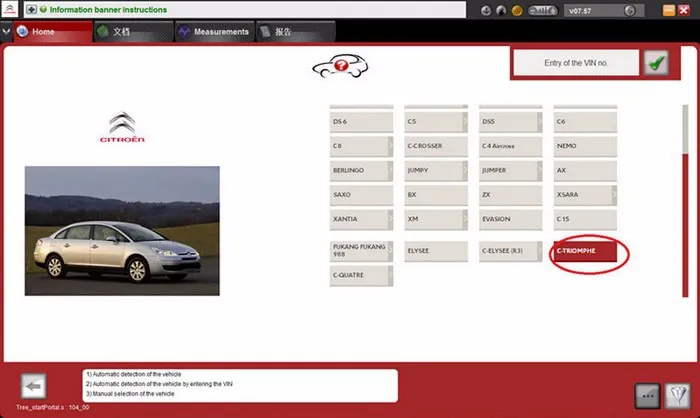The height and width of the screenshot is (418, 700).
Task: Minimize the window with orange button
Action: 669,10
